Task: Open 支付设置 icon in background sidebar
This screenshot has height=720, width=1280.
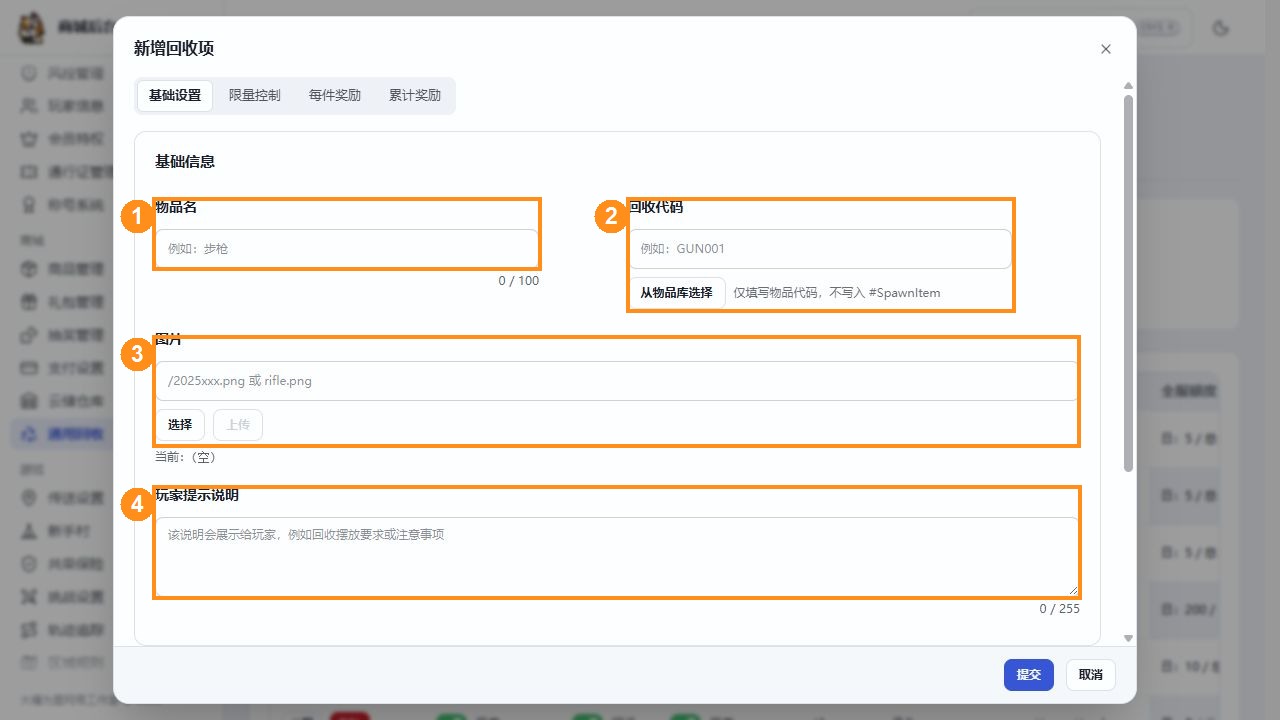Action: [29, 367]
